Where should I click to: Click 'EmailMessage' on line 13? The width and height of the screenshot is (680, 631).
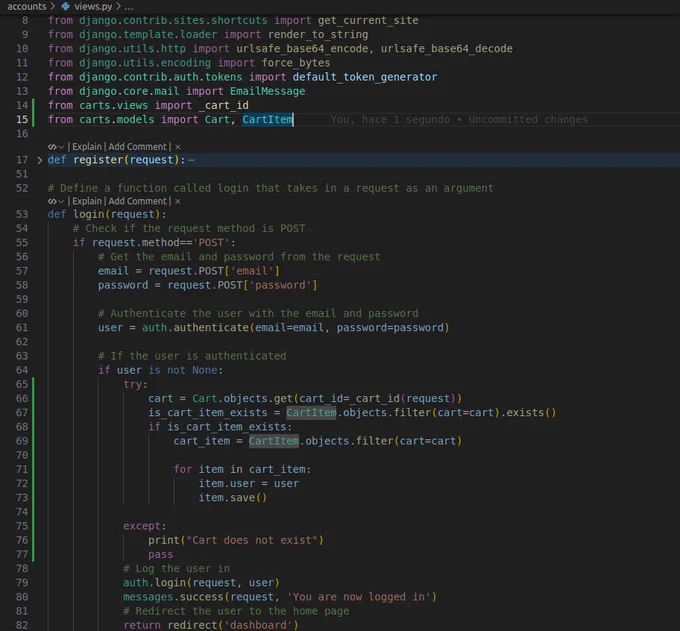[268, 91]
